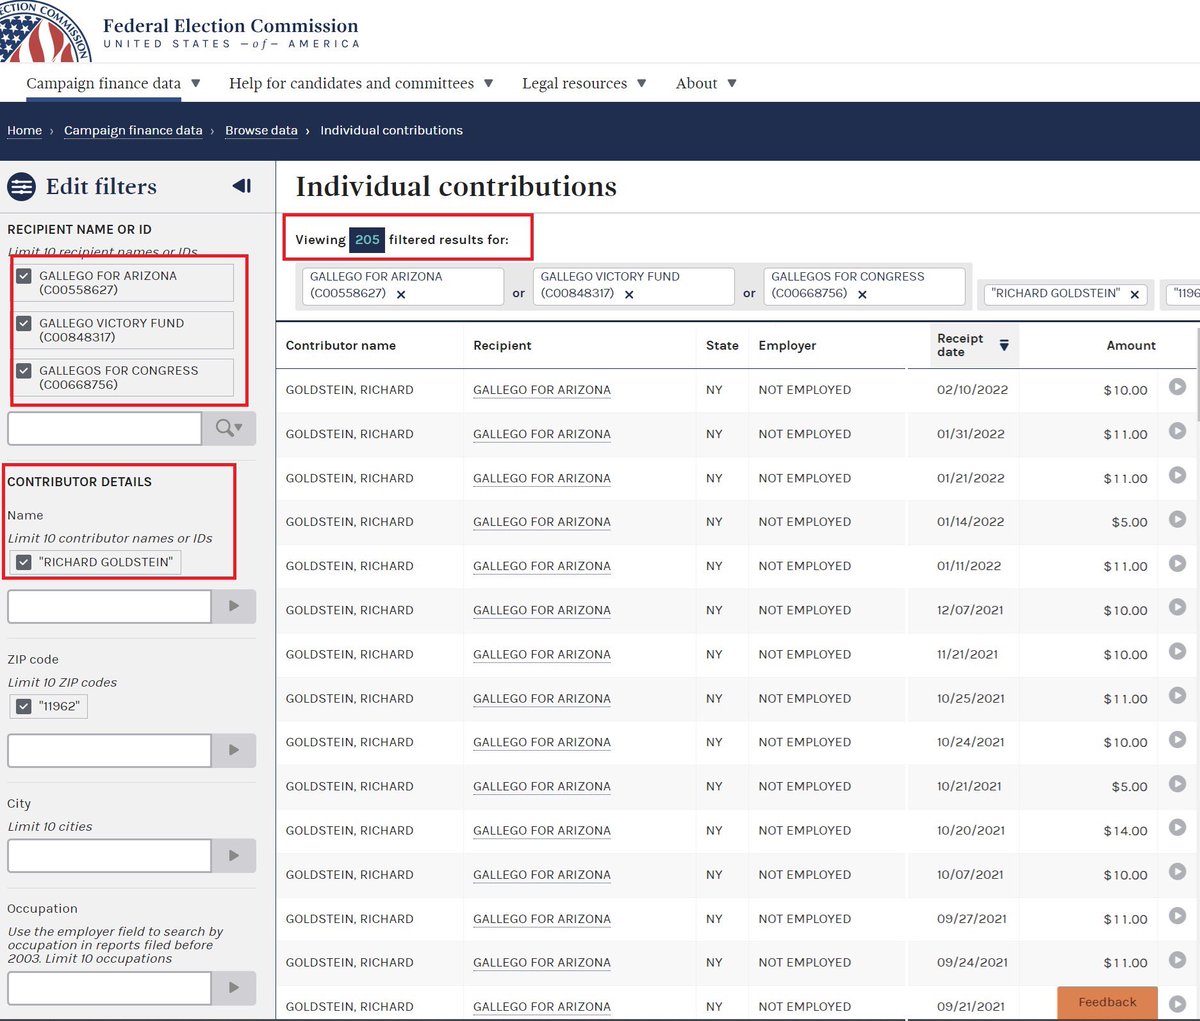Screen dimensions: 1200x1021
Task: Uncheck GALLEGO VICTORY FUND recipient checkbox
Action: [24, 323]
